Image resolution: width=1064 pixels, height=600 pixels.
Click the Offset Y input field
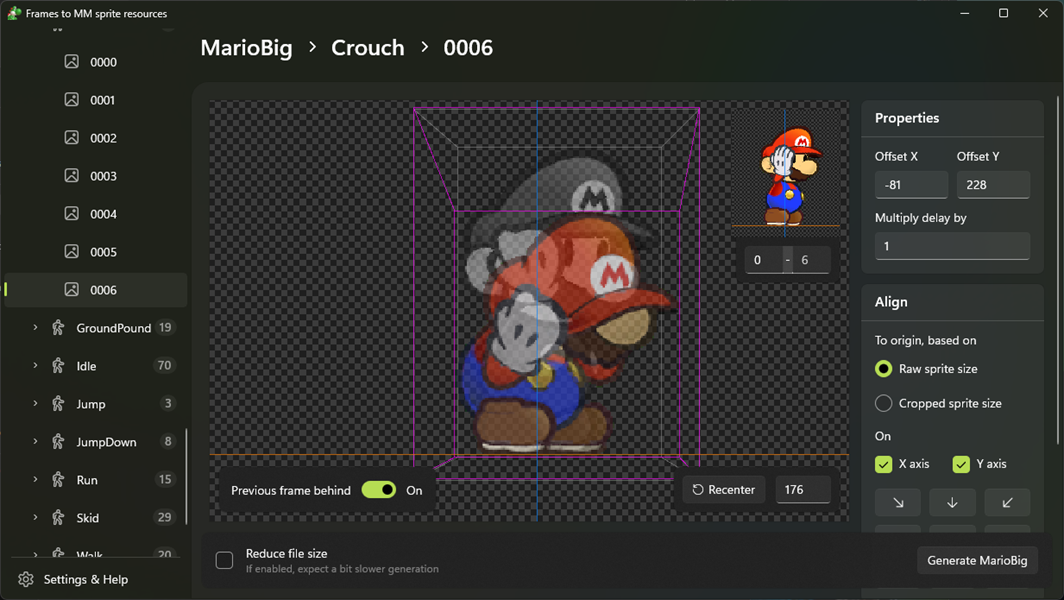993,185
